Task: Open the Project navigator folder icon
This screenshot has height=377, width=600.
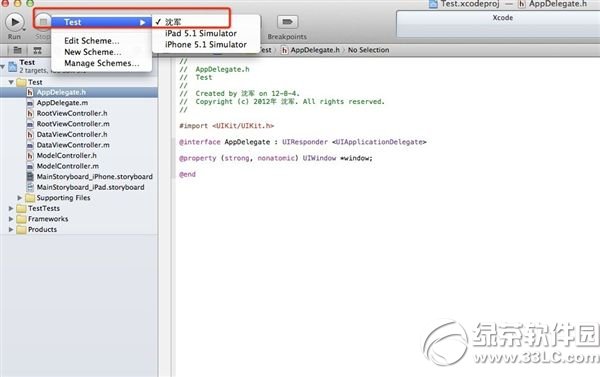Action: click(x=17, y=50)
